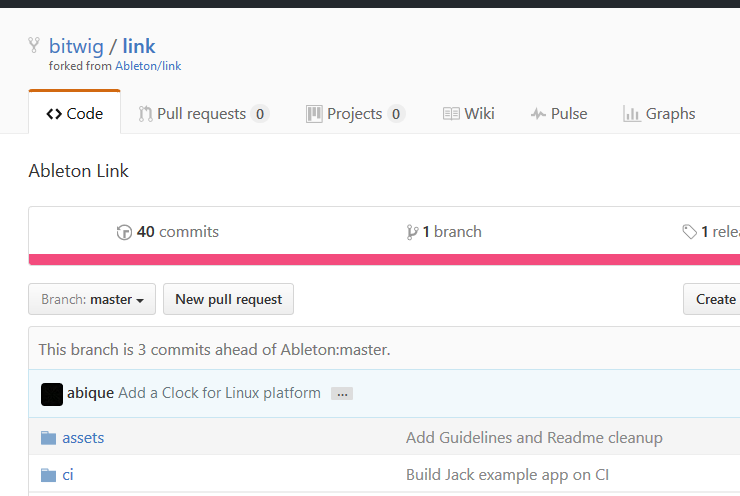Click the ci folder icon
The width and height of the screenshot is (740, 496).
point(48,475)
